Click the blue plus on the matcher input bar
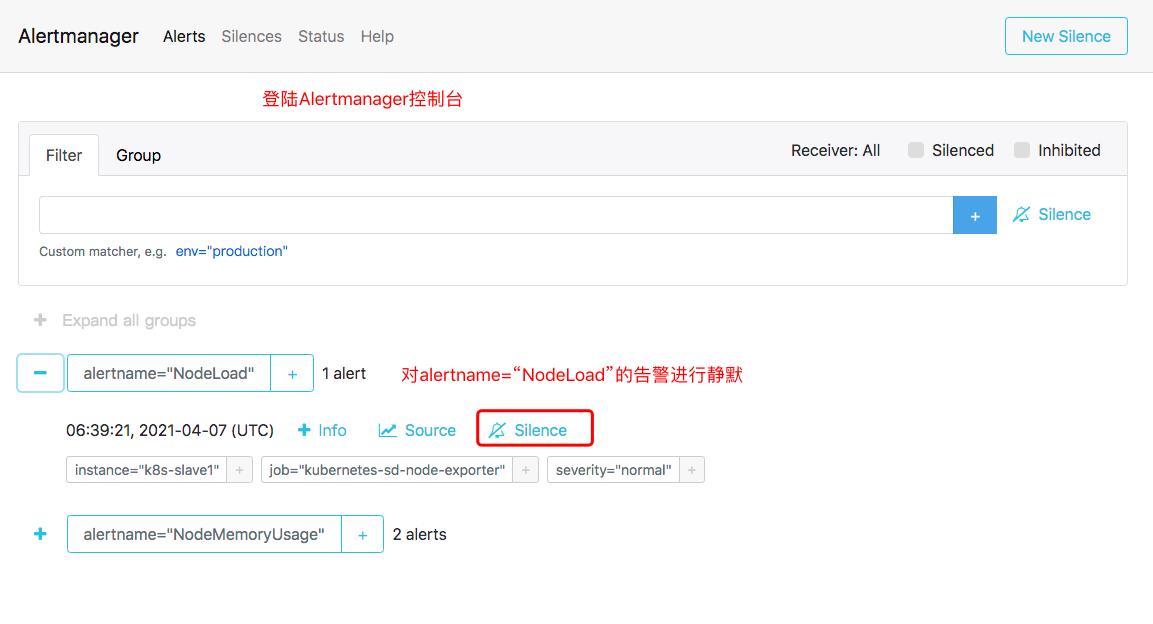 [974, 214]
